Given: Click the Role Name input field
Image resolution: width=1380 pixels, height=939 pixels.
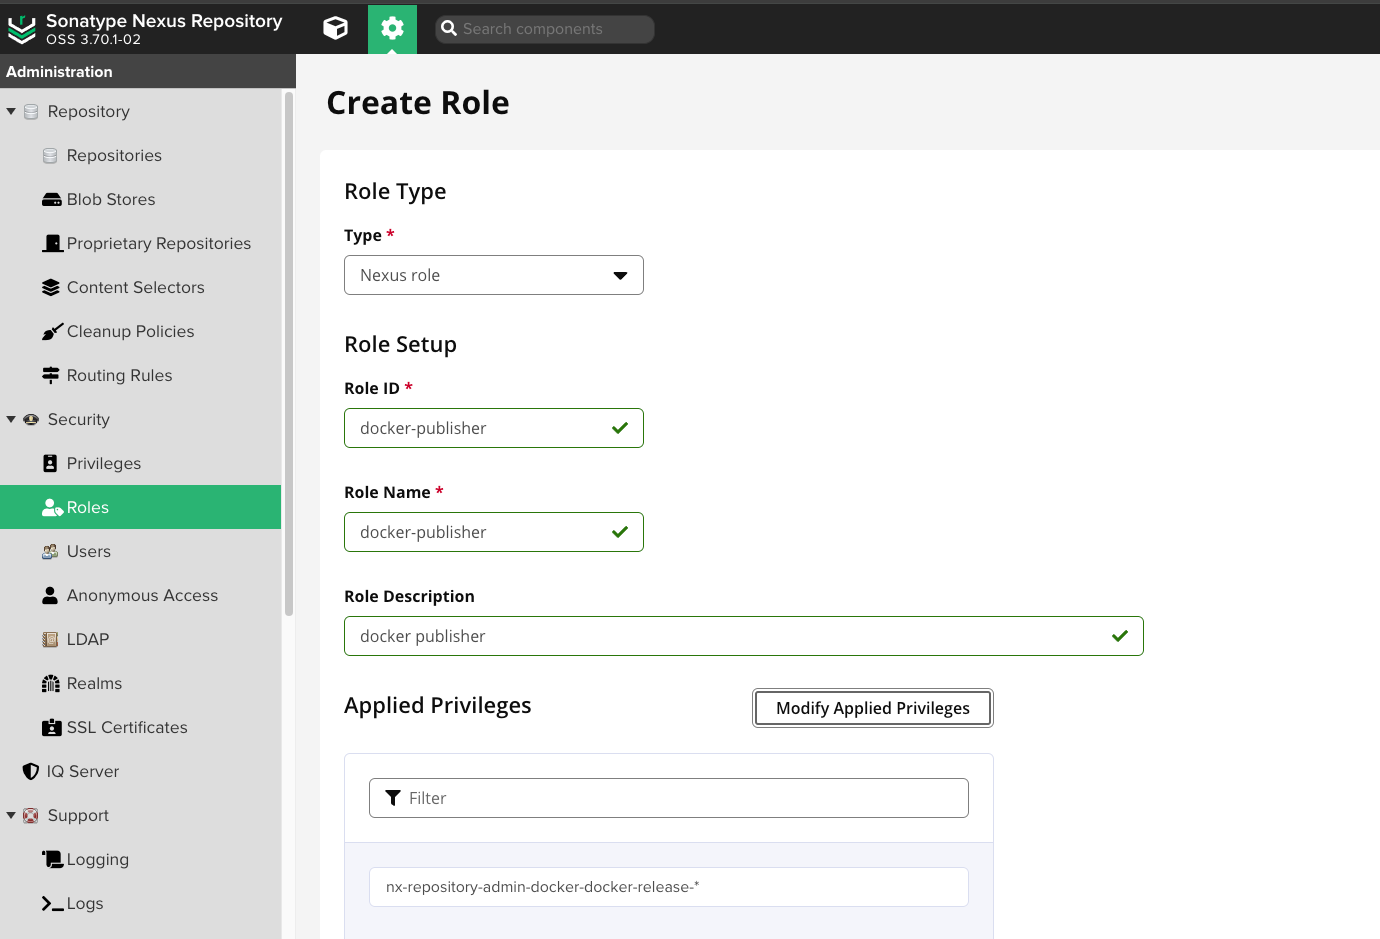Looking at the screenshot, I should (x=494, y=532).
